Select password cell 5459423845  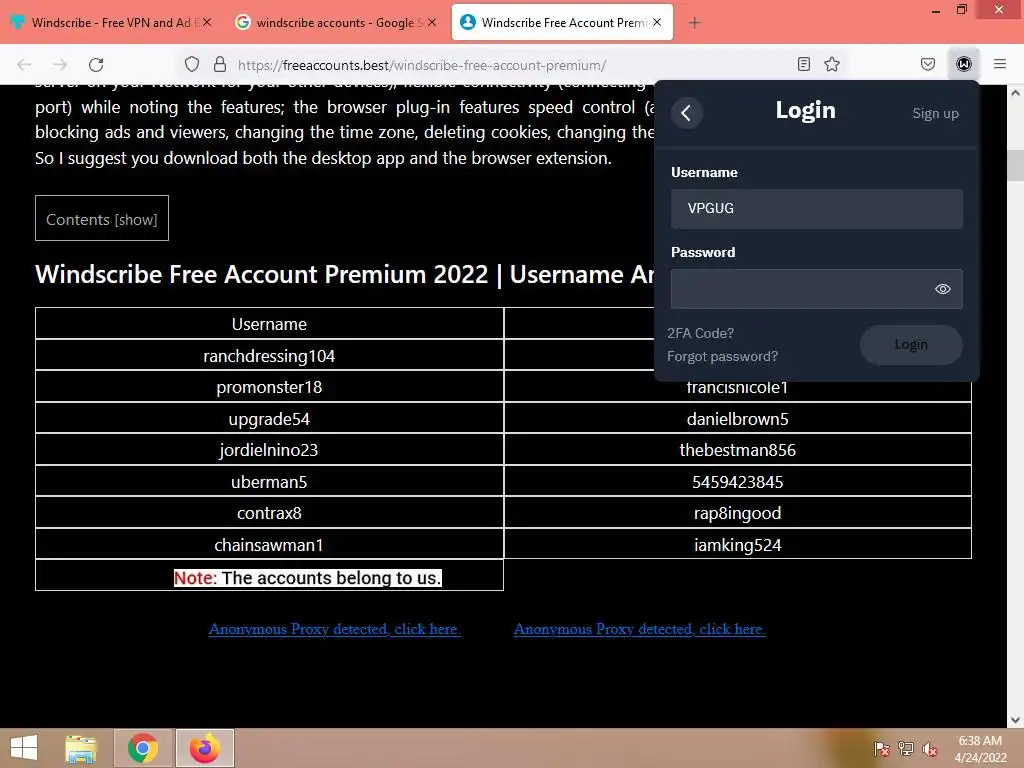coord(738,482)
